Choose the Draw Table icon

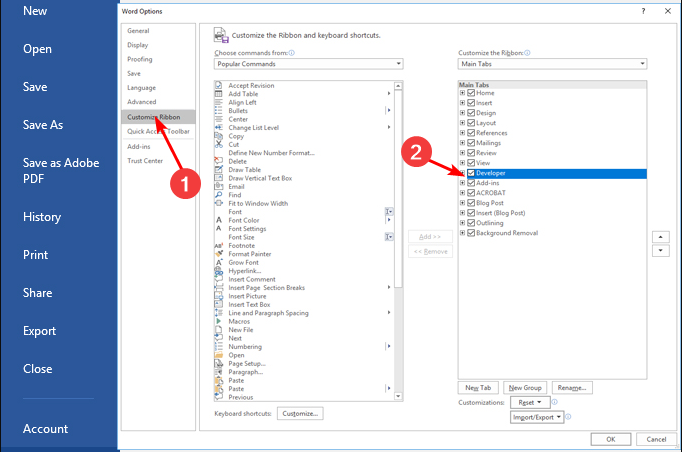coord(219,170)
